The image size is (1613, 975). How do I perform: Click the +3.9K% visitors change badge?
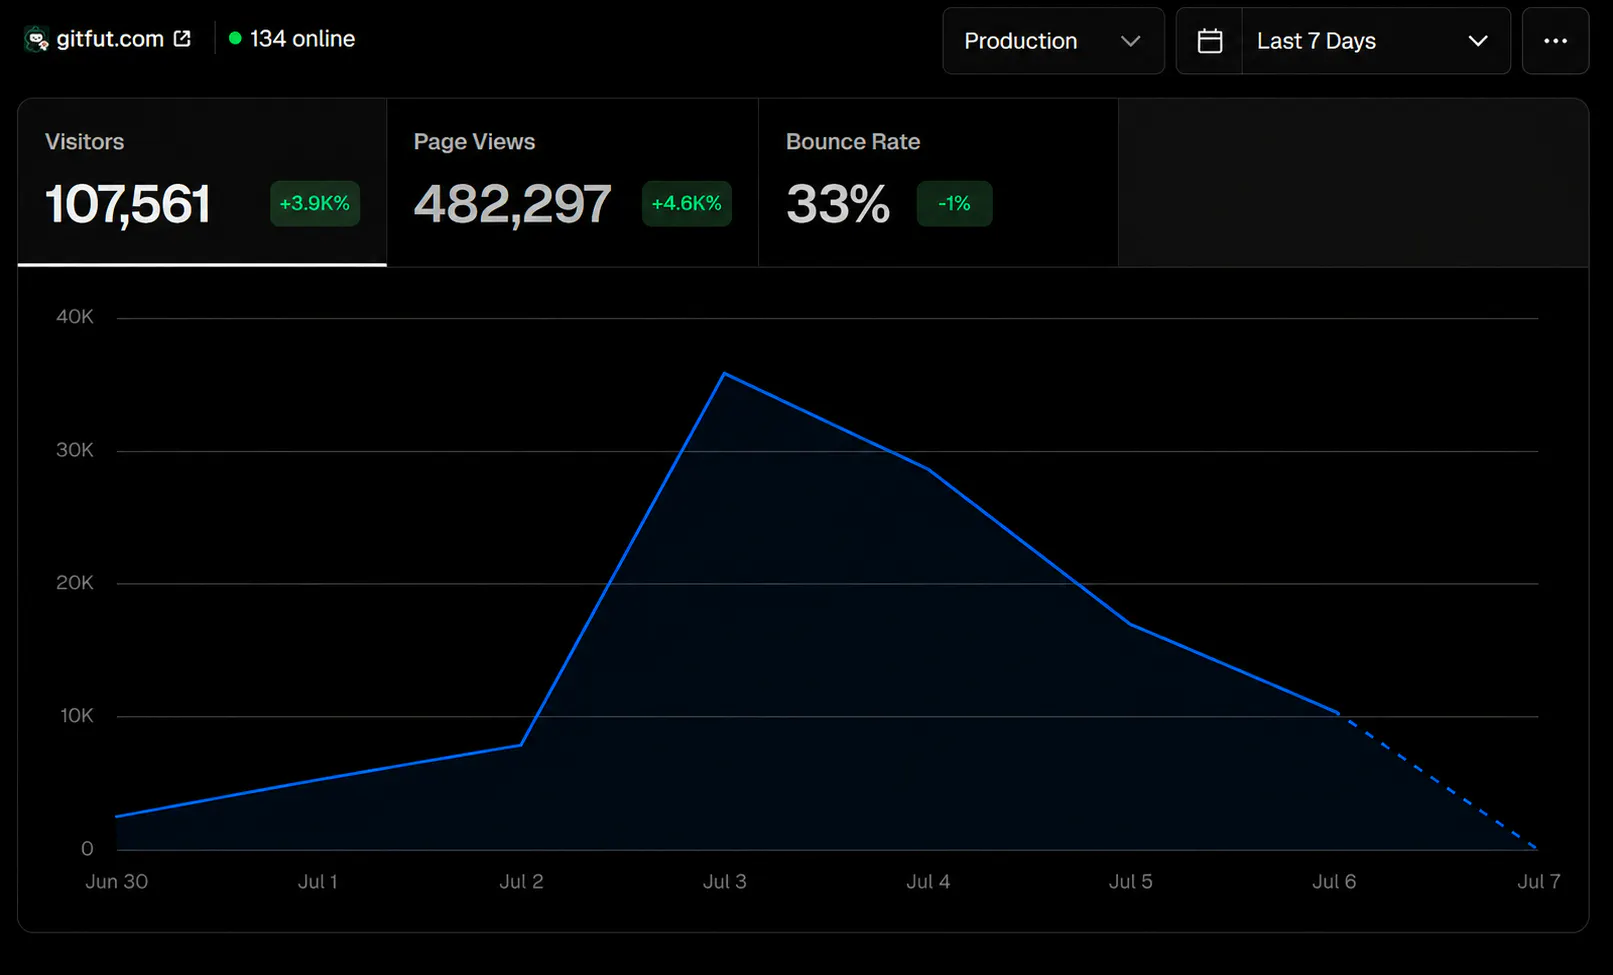tap(315, 203)
